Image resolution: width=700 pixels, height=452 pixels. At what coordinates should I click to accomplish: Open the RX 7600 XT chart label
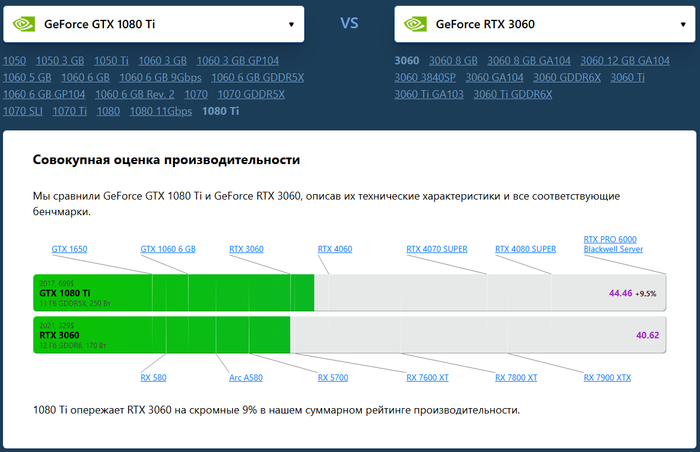coord(427,378)
